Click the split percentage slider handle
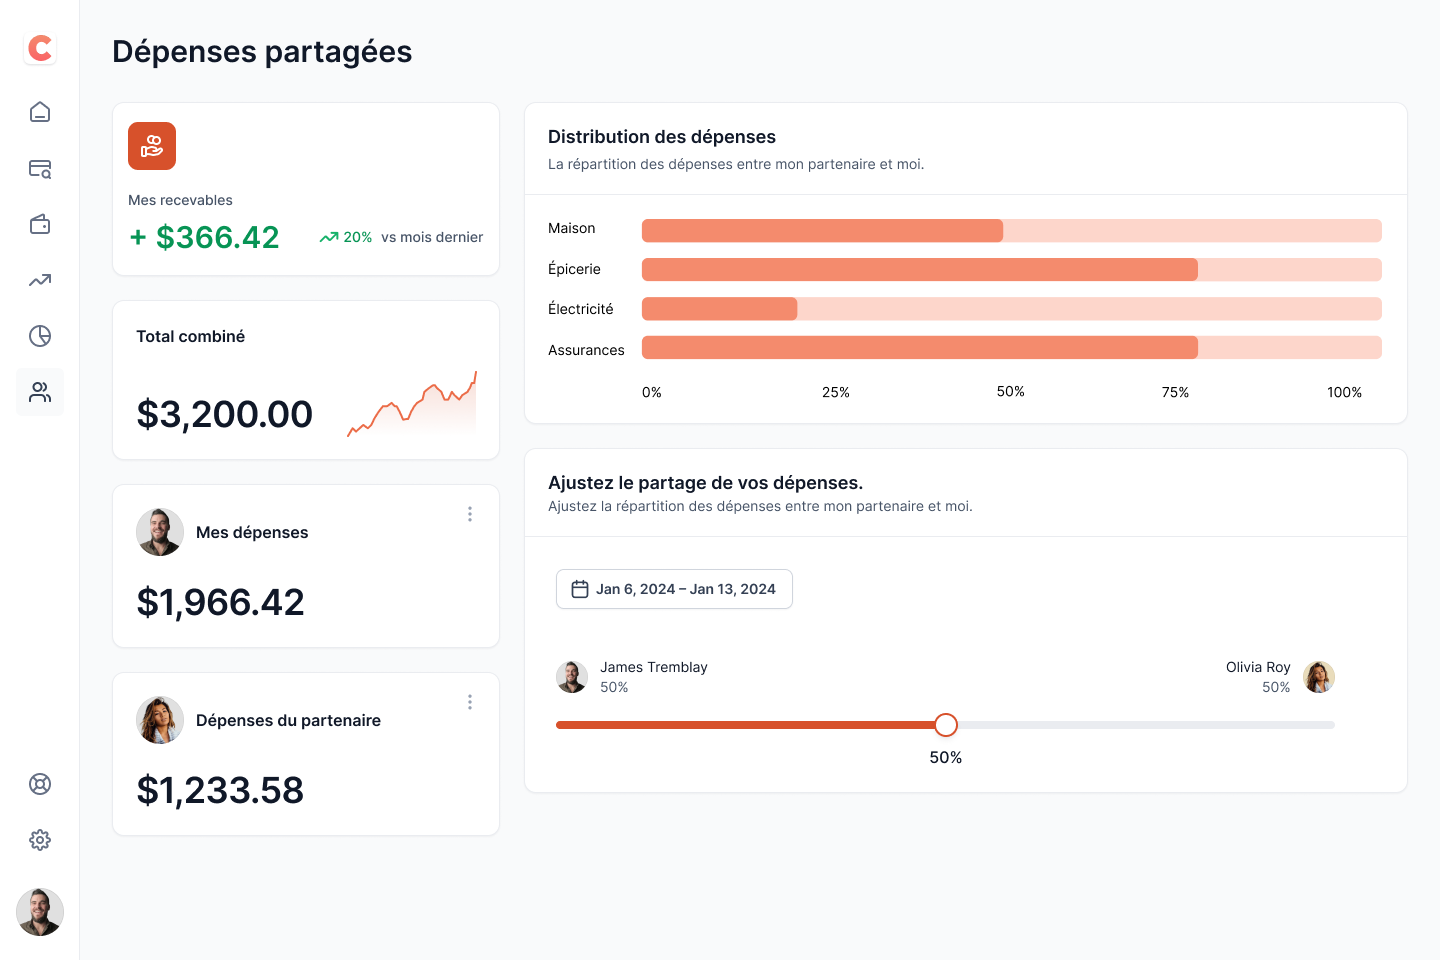1440x960 pixels. tap(946, 725)
